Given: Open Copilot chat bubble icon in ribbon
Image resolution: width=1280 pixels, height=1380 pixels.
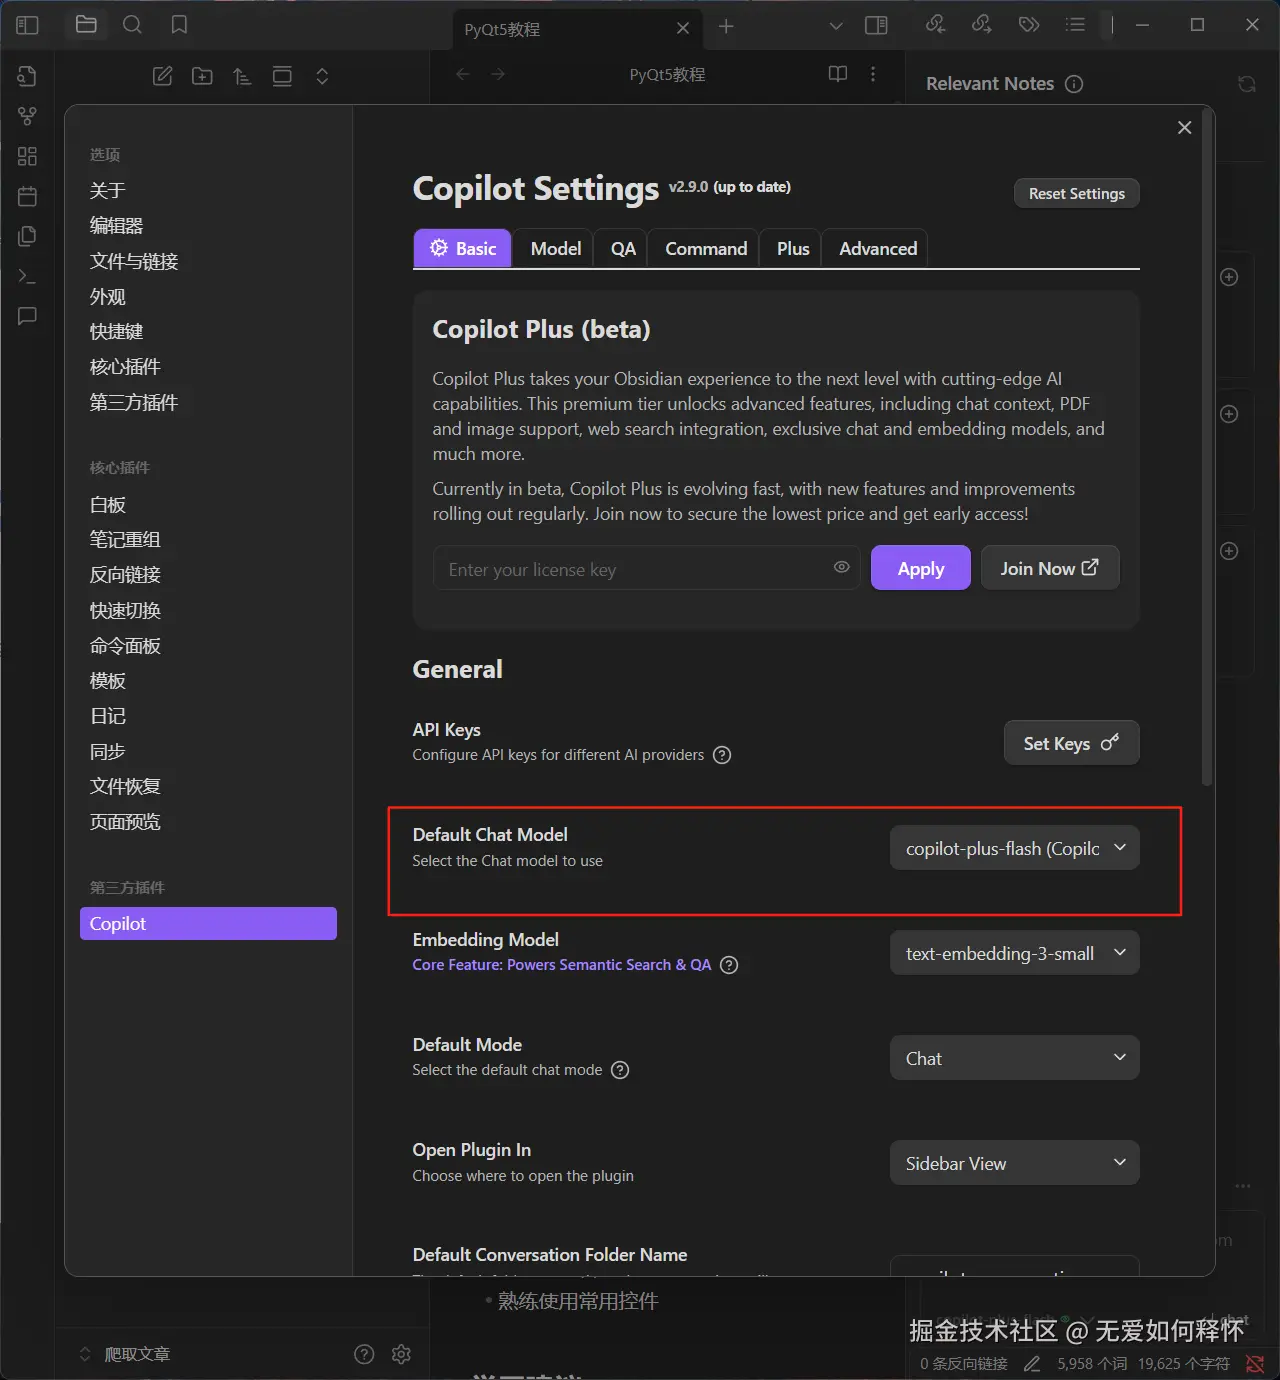Looking at the screenshot, I should point(27,316).
